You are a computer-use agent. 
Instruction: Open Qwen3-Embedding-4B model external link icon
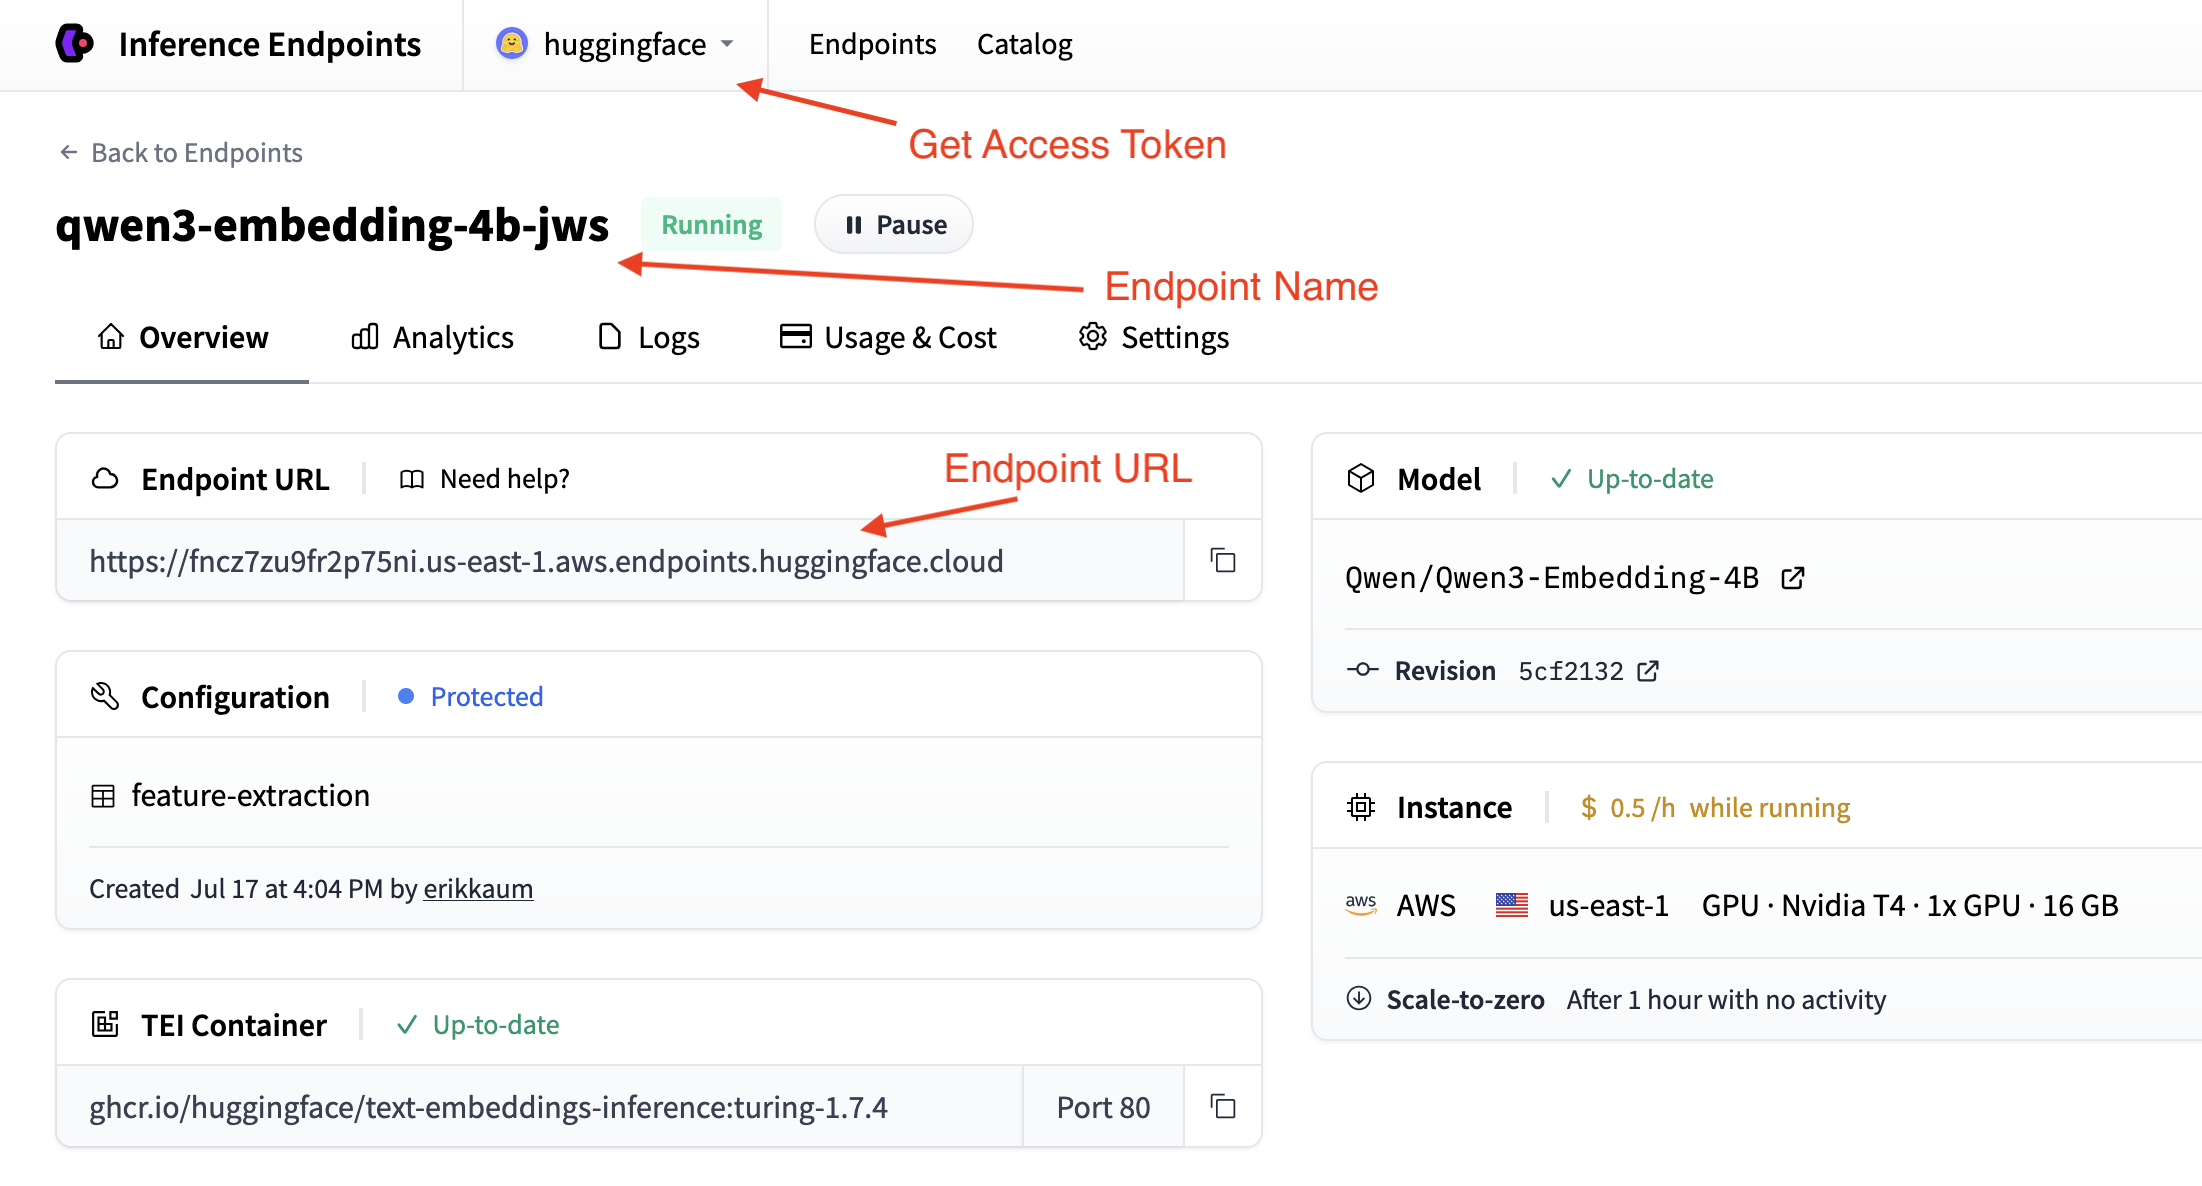tap(1793, 578)
